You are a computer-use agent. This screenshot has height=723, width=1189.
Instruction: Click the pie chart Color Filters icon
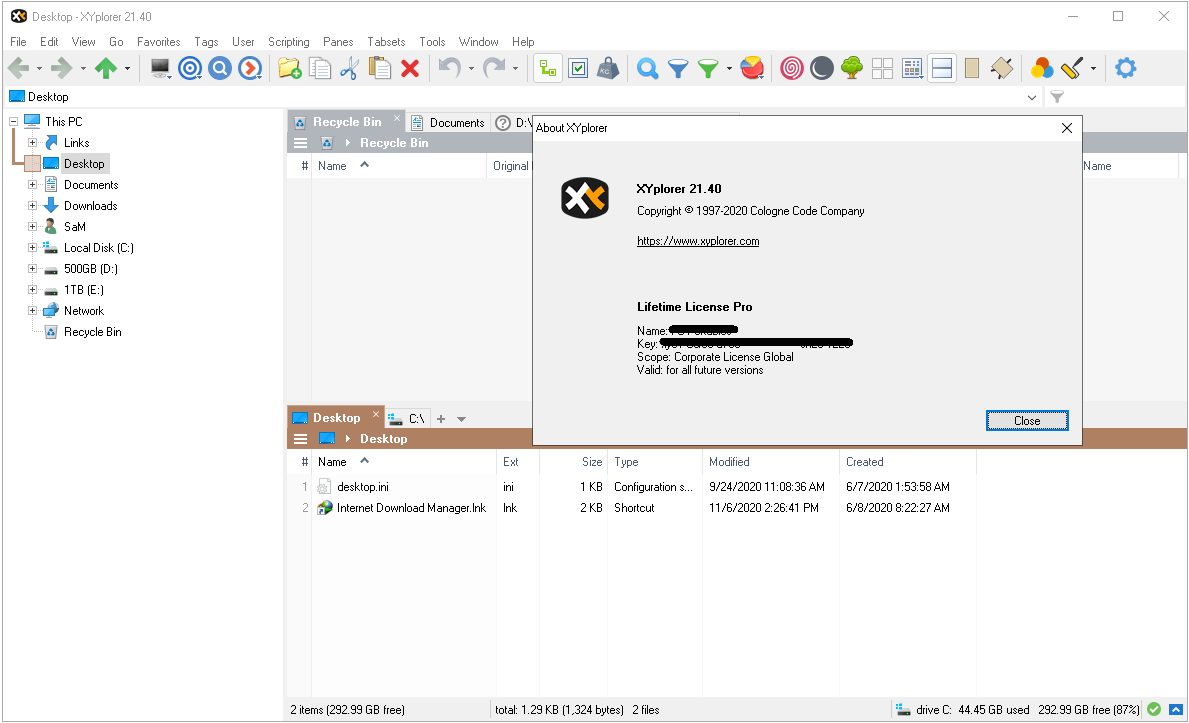(752, 68)
